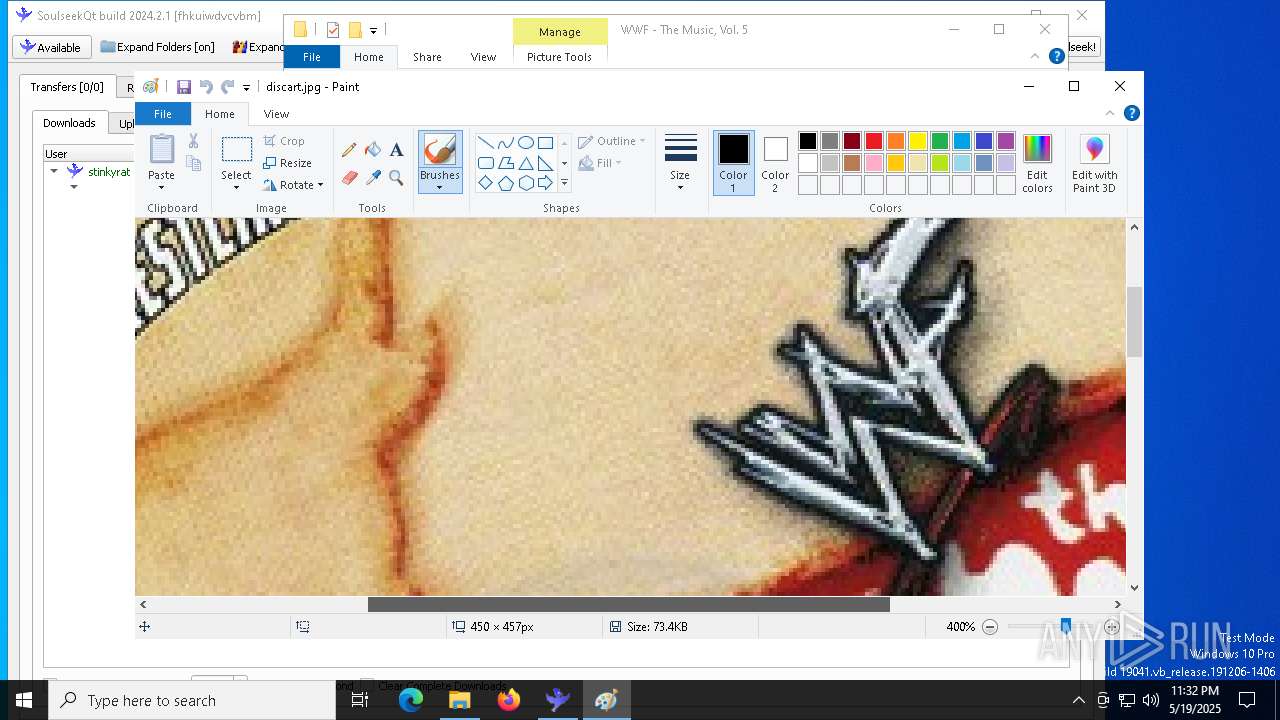Choose the Line shape

(486, 142)
